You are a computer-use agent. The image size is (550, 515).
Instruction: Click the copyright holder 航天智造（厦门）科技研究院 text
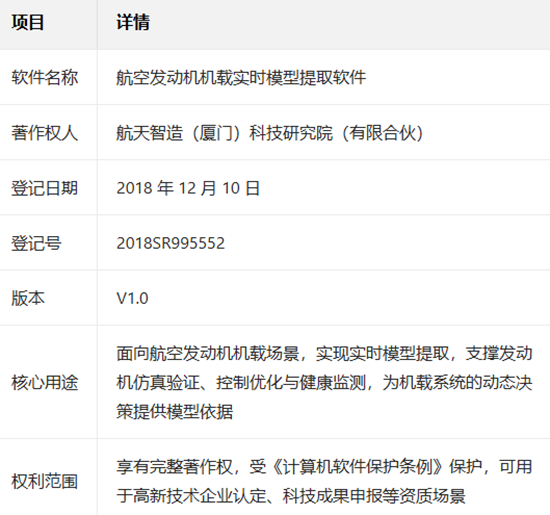[x=224, y=133]
